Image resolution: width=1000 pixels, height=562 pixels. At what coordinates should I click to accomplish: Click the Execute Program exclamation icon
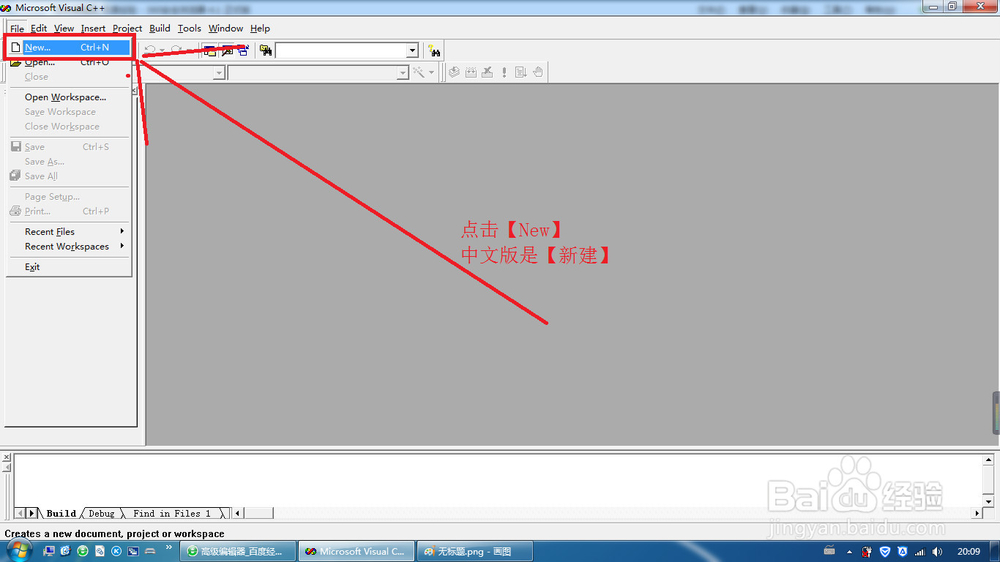pyautogui.click(x=504, y=72)
